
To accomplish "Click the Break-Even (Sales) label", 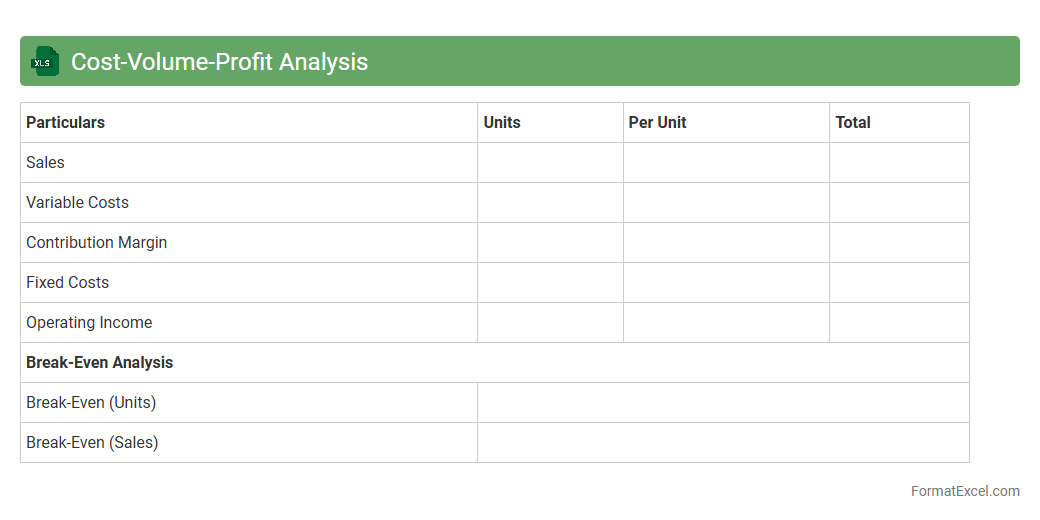I will (x=92, y=442).
